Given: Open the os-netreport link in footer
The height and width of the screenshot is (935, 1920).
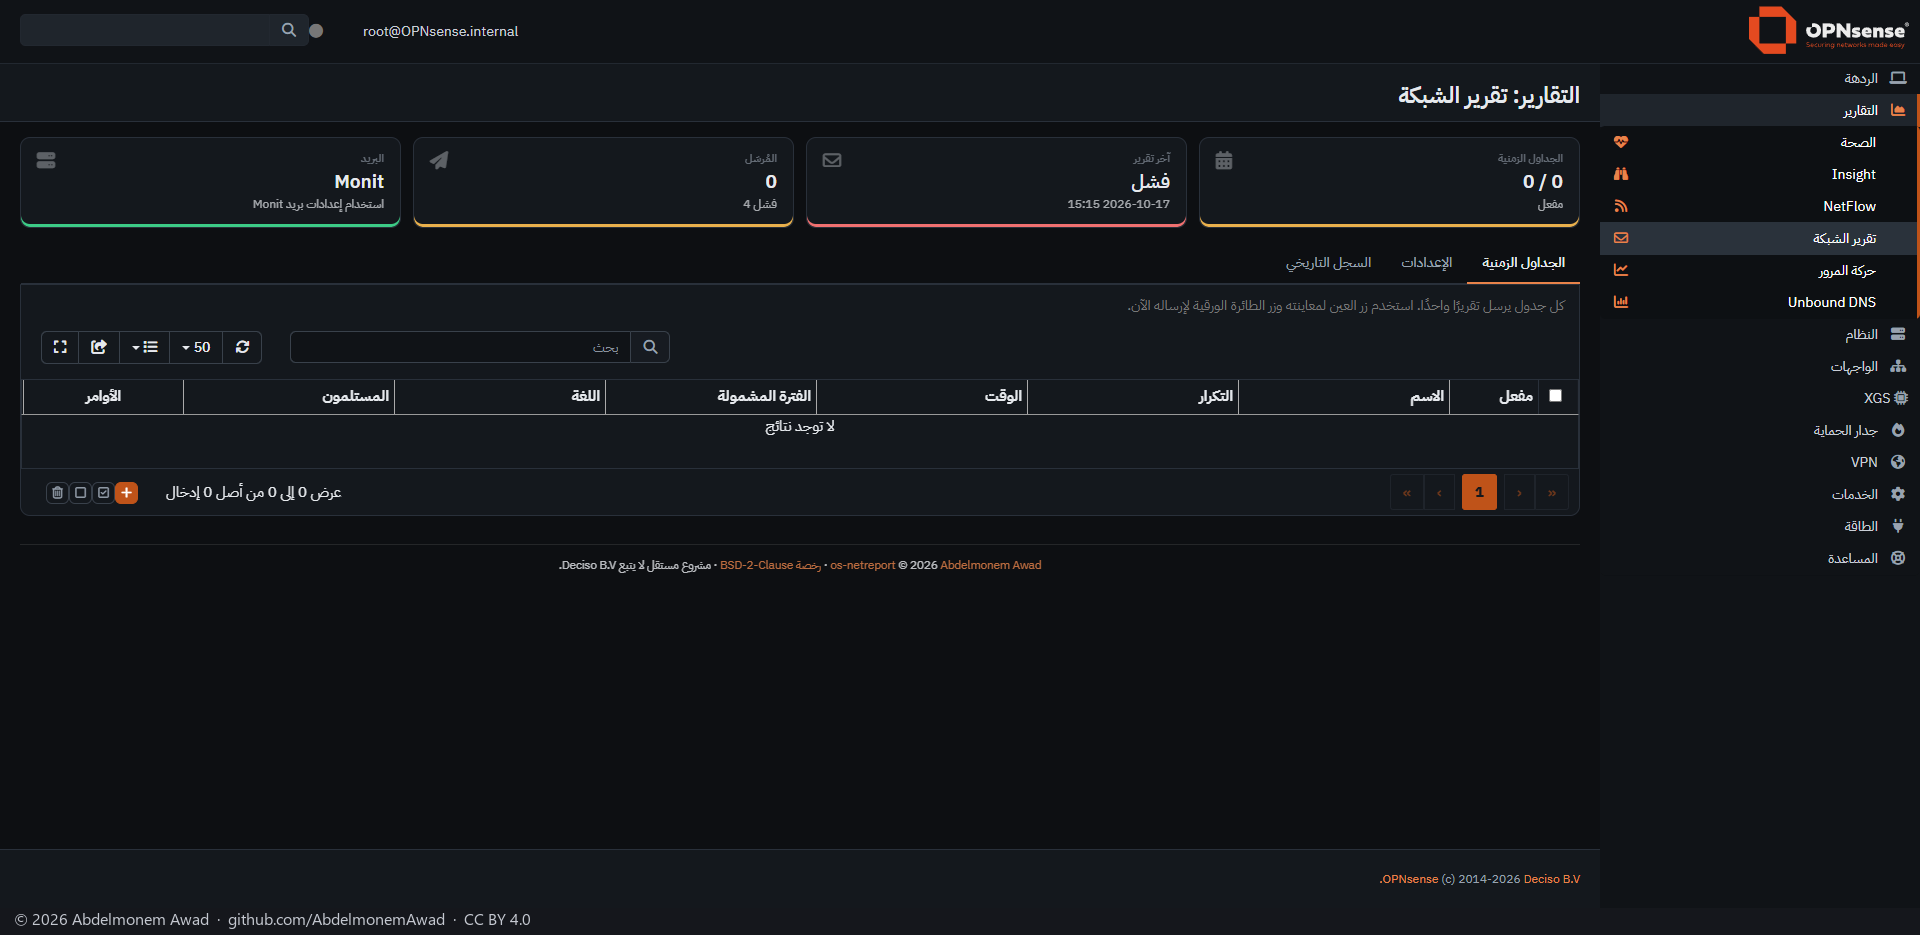Looking at the screenshot, I should (863, 566).
